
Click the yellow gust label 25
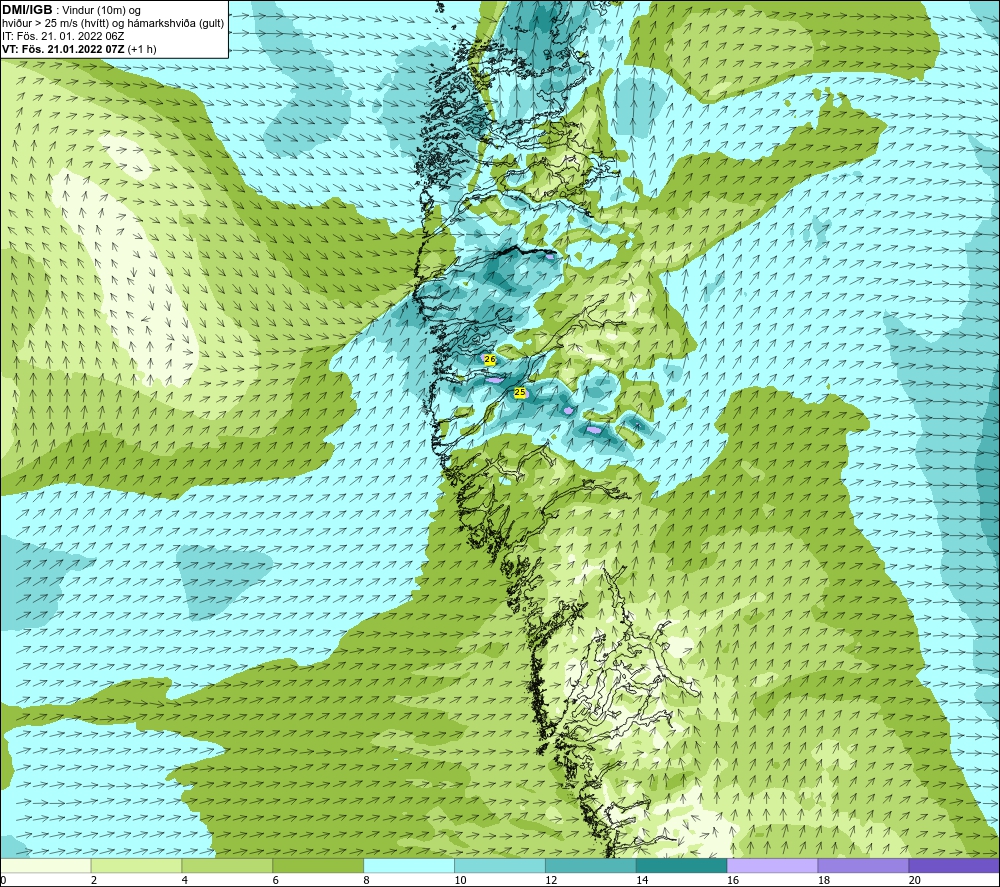520,392
